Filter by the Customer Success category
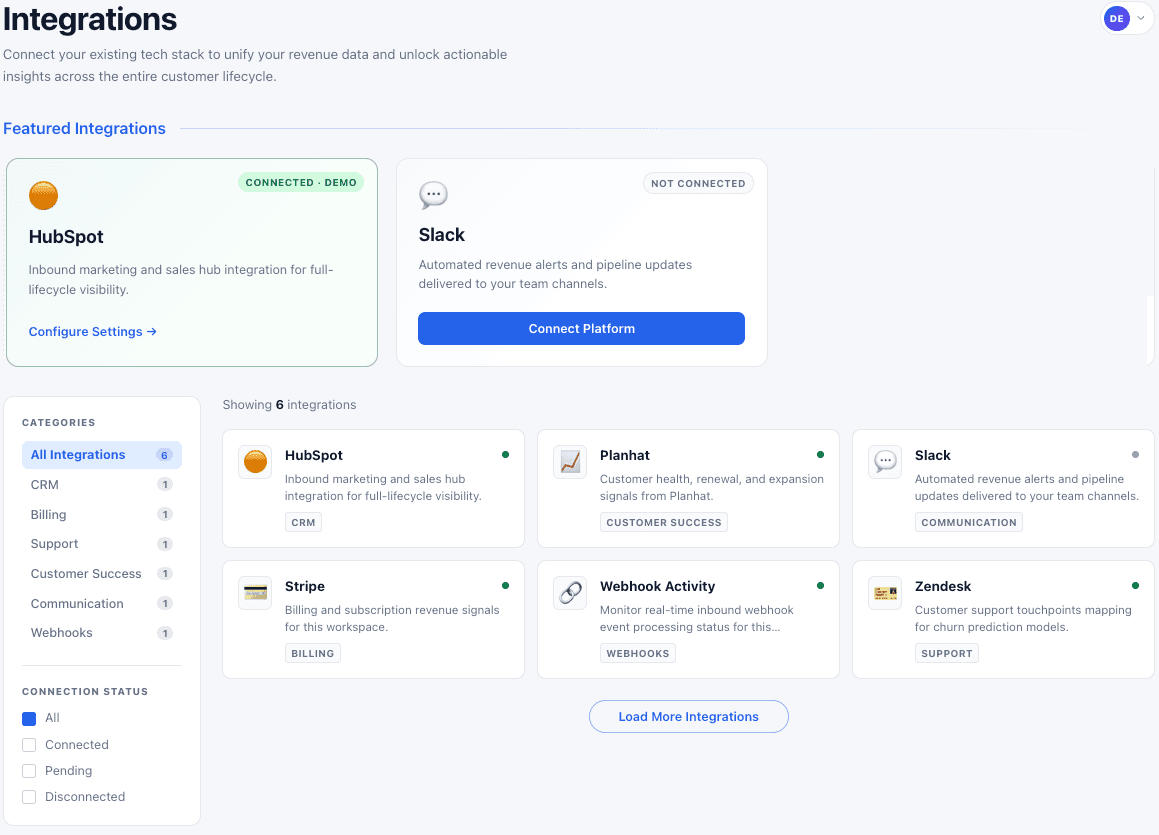Viewport: 1159px width, 835px height. pyautogui.click(x=102, y=573)
